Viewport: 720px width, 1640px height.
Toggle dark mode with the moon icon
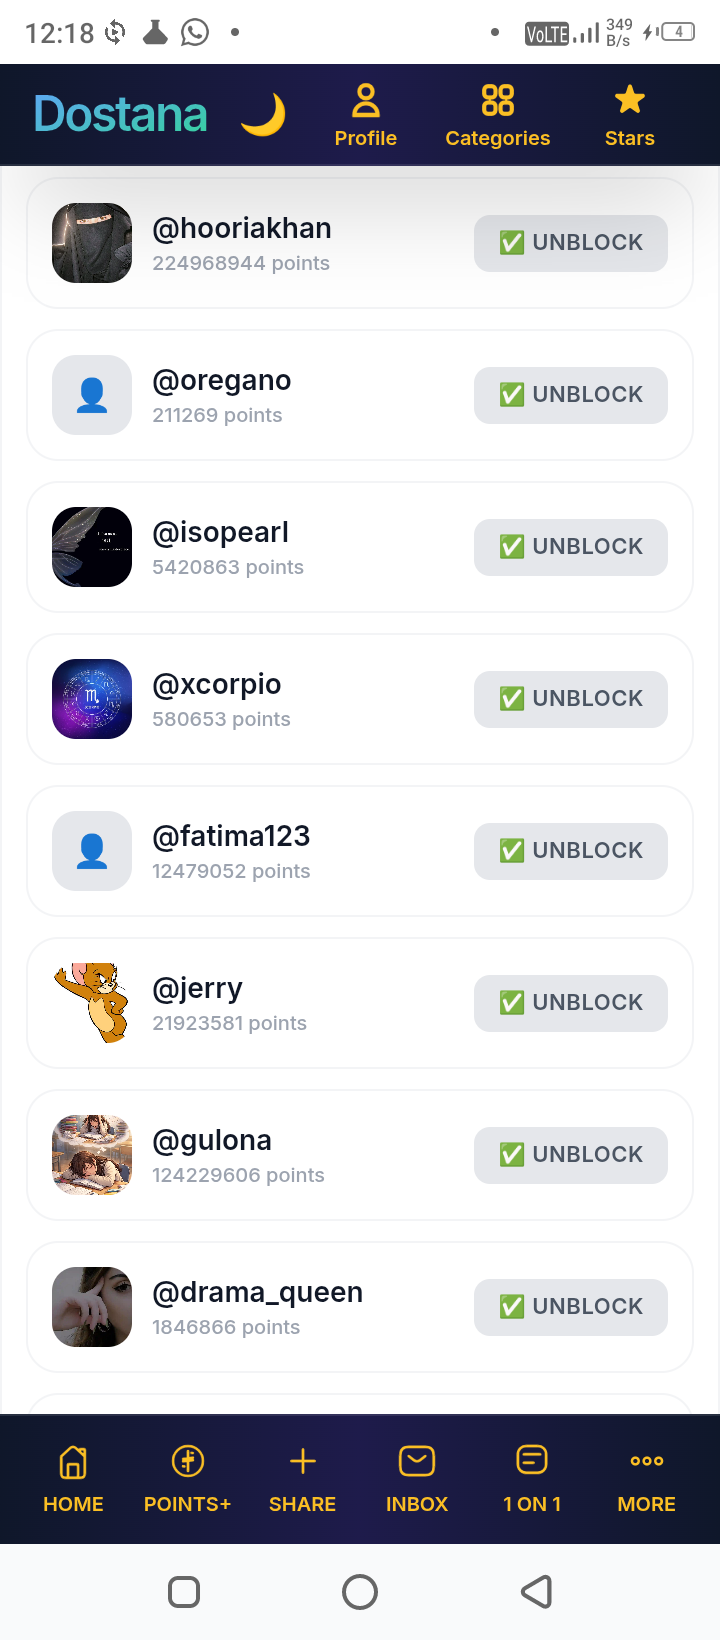click(x=263, y=115)
